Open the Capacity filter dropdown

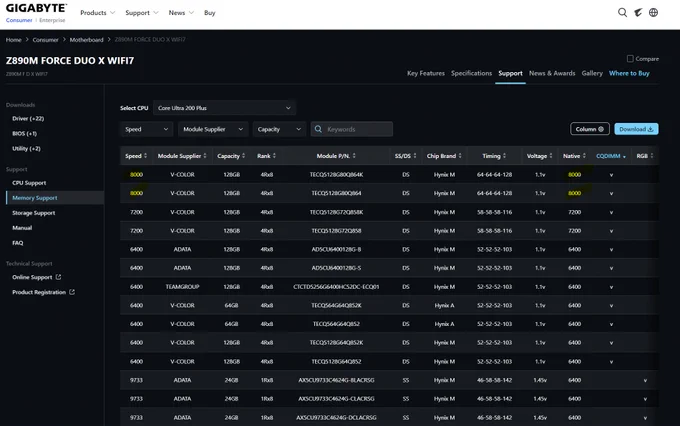pos(279,129)
